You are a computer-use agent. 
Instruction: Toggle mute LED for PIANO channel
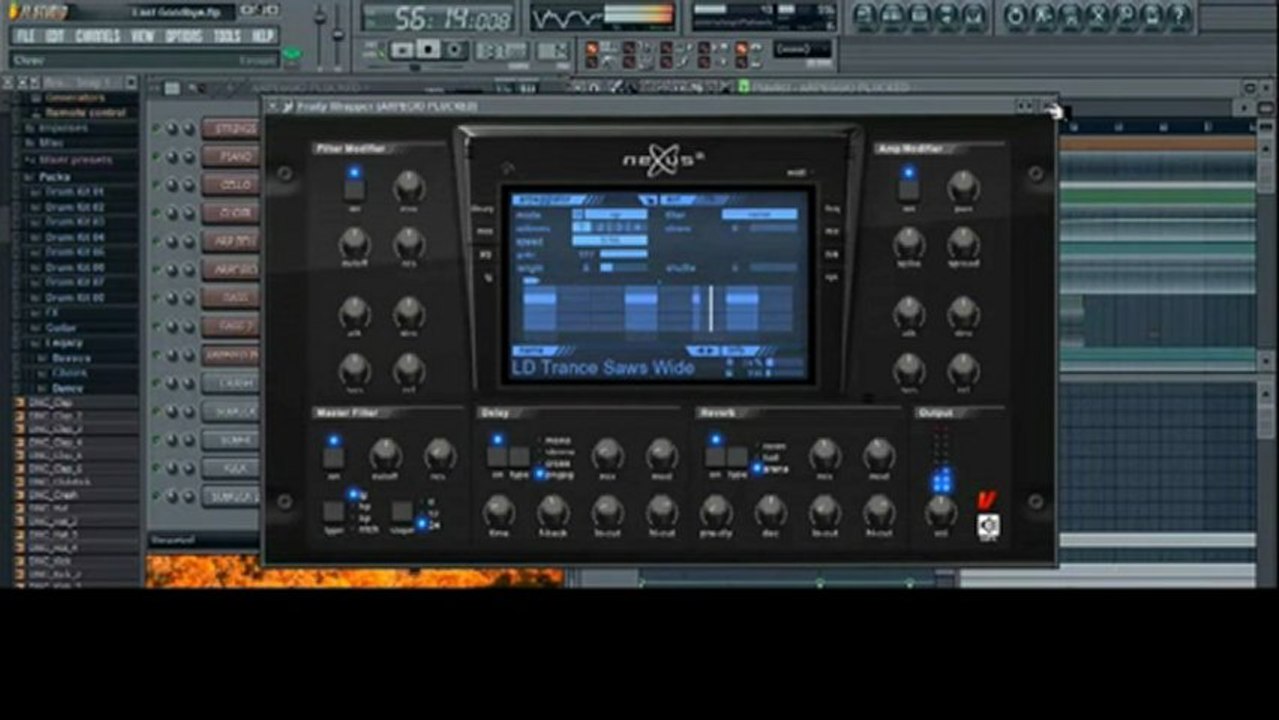(x=156, y=157)
